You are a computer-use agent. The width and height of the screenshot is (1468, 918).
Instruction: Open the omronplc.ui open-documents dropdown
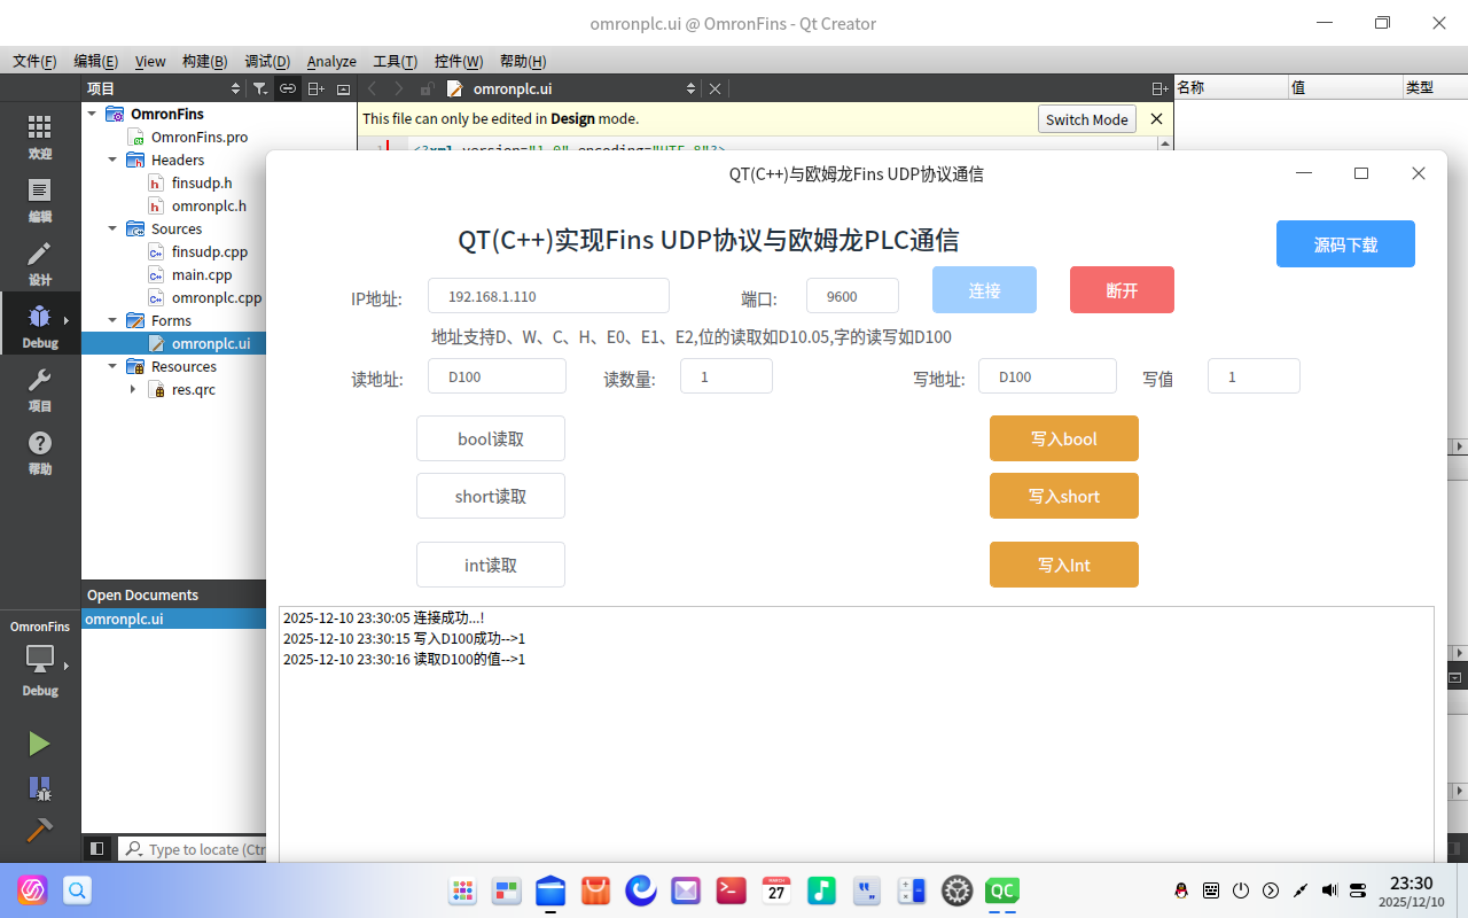point(584,89)
